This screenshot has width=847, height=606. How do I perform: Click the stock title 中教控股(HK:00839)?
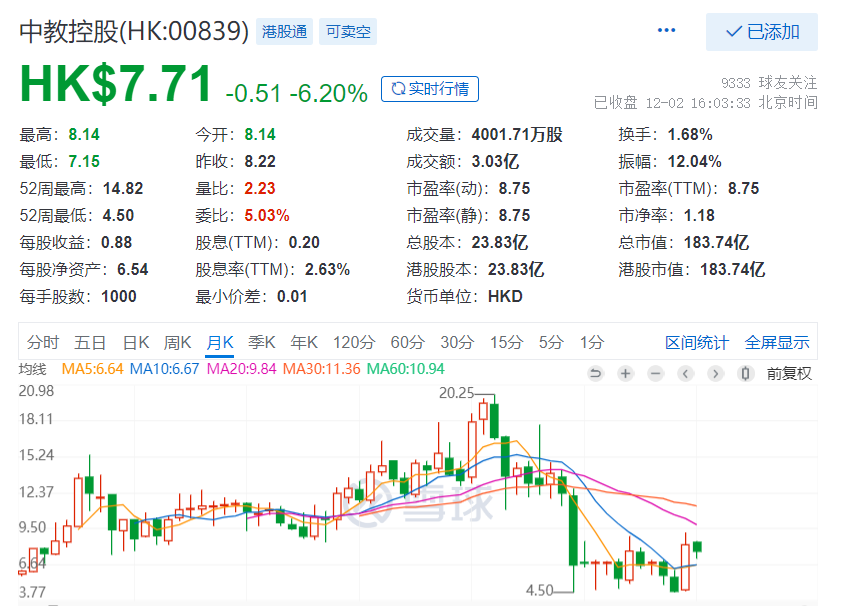tap(134, 31)
